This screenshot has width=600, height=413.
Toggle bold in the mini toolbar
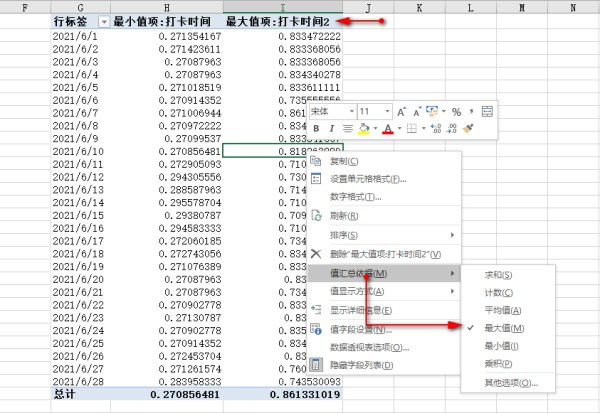point(316,129)
